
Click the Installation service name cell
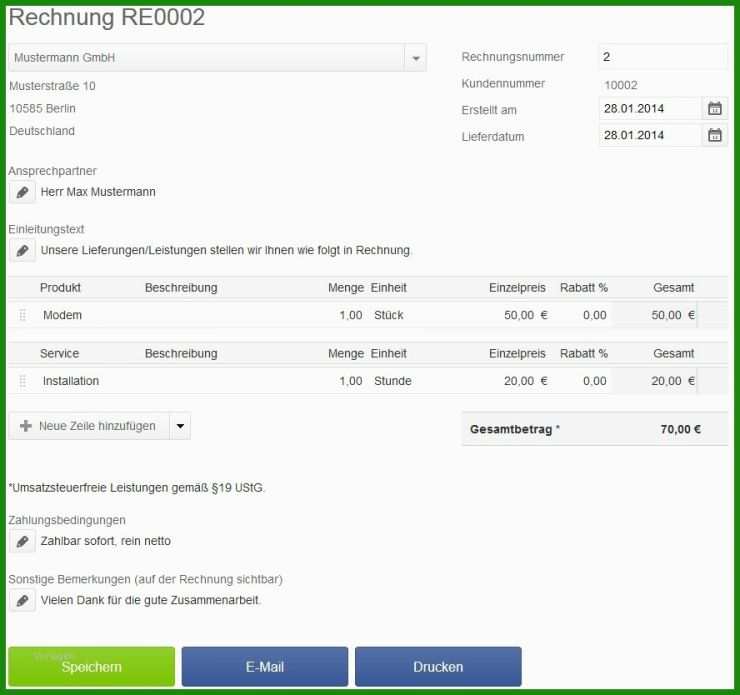tap(71, 381)
